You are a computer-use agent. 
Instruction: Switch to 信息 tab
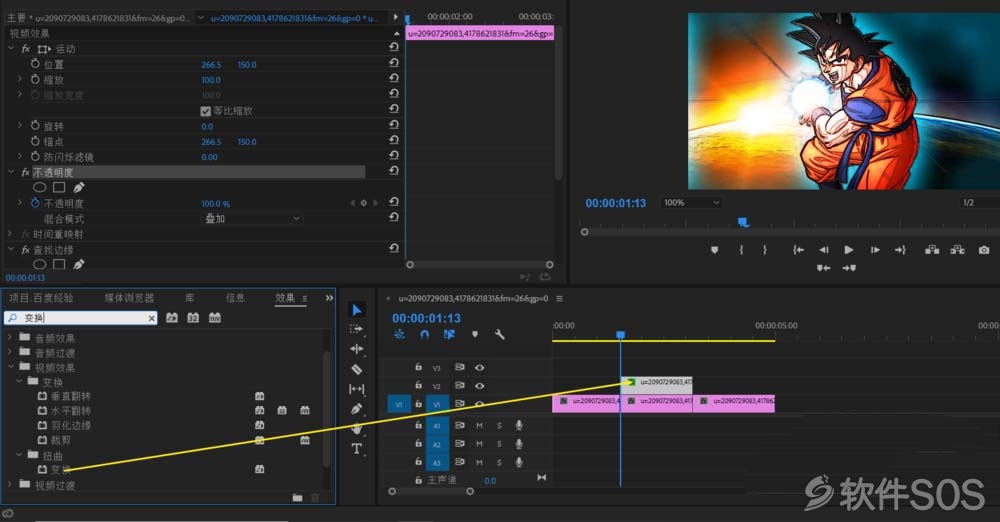click(x=235, y=298)
